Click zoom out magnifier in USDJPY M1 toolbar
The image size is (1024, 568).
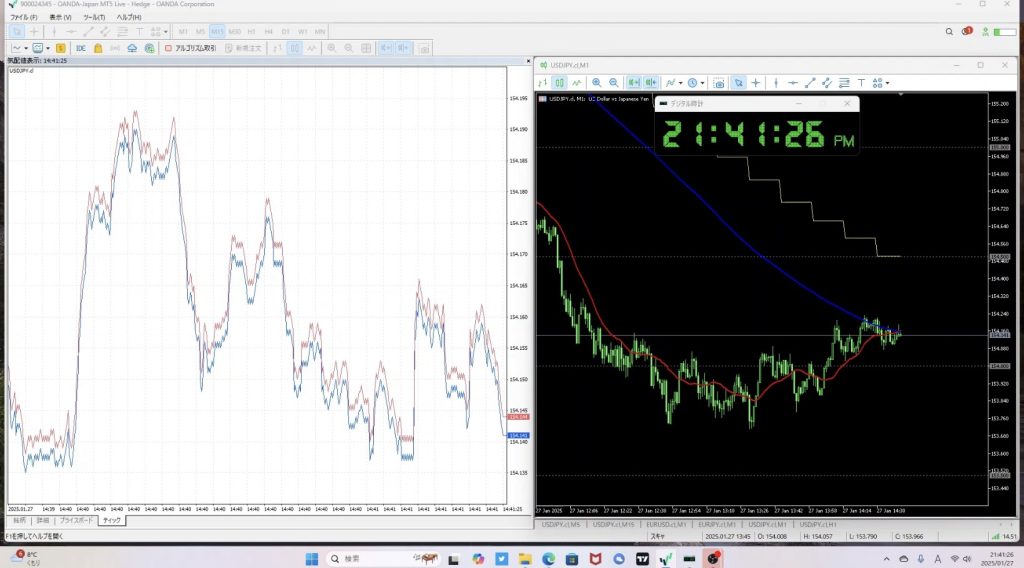pos(612,83)
